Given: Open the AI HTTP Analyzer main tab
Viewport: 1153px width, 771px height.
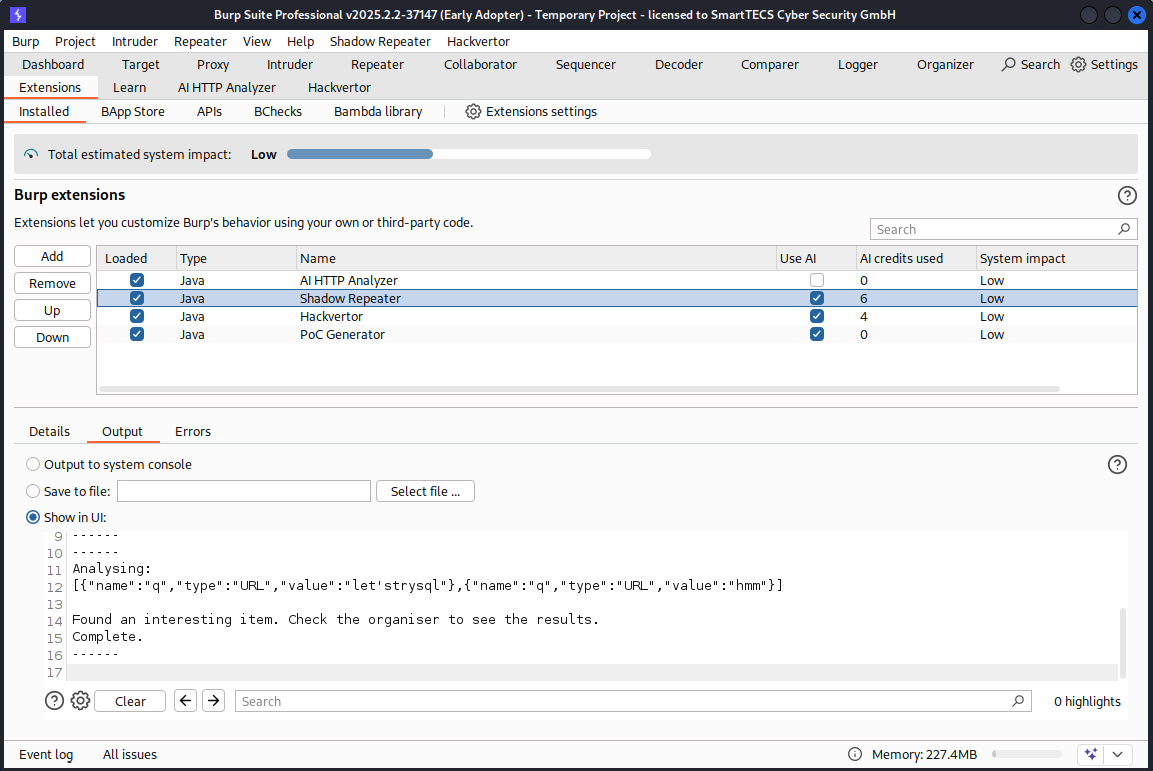Looking at the screenshot, I should 226,87.
